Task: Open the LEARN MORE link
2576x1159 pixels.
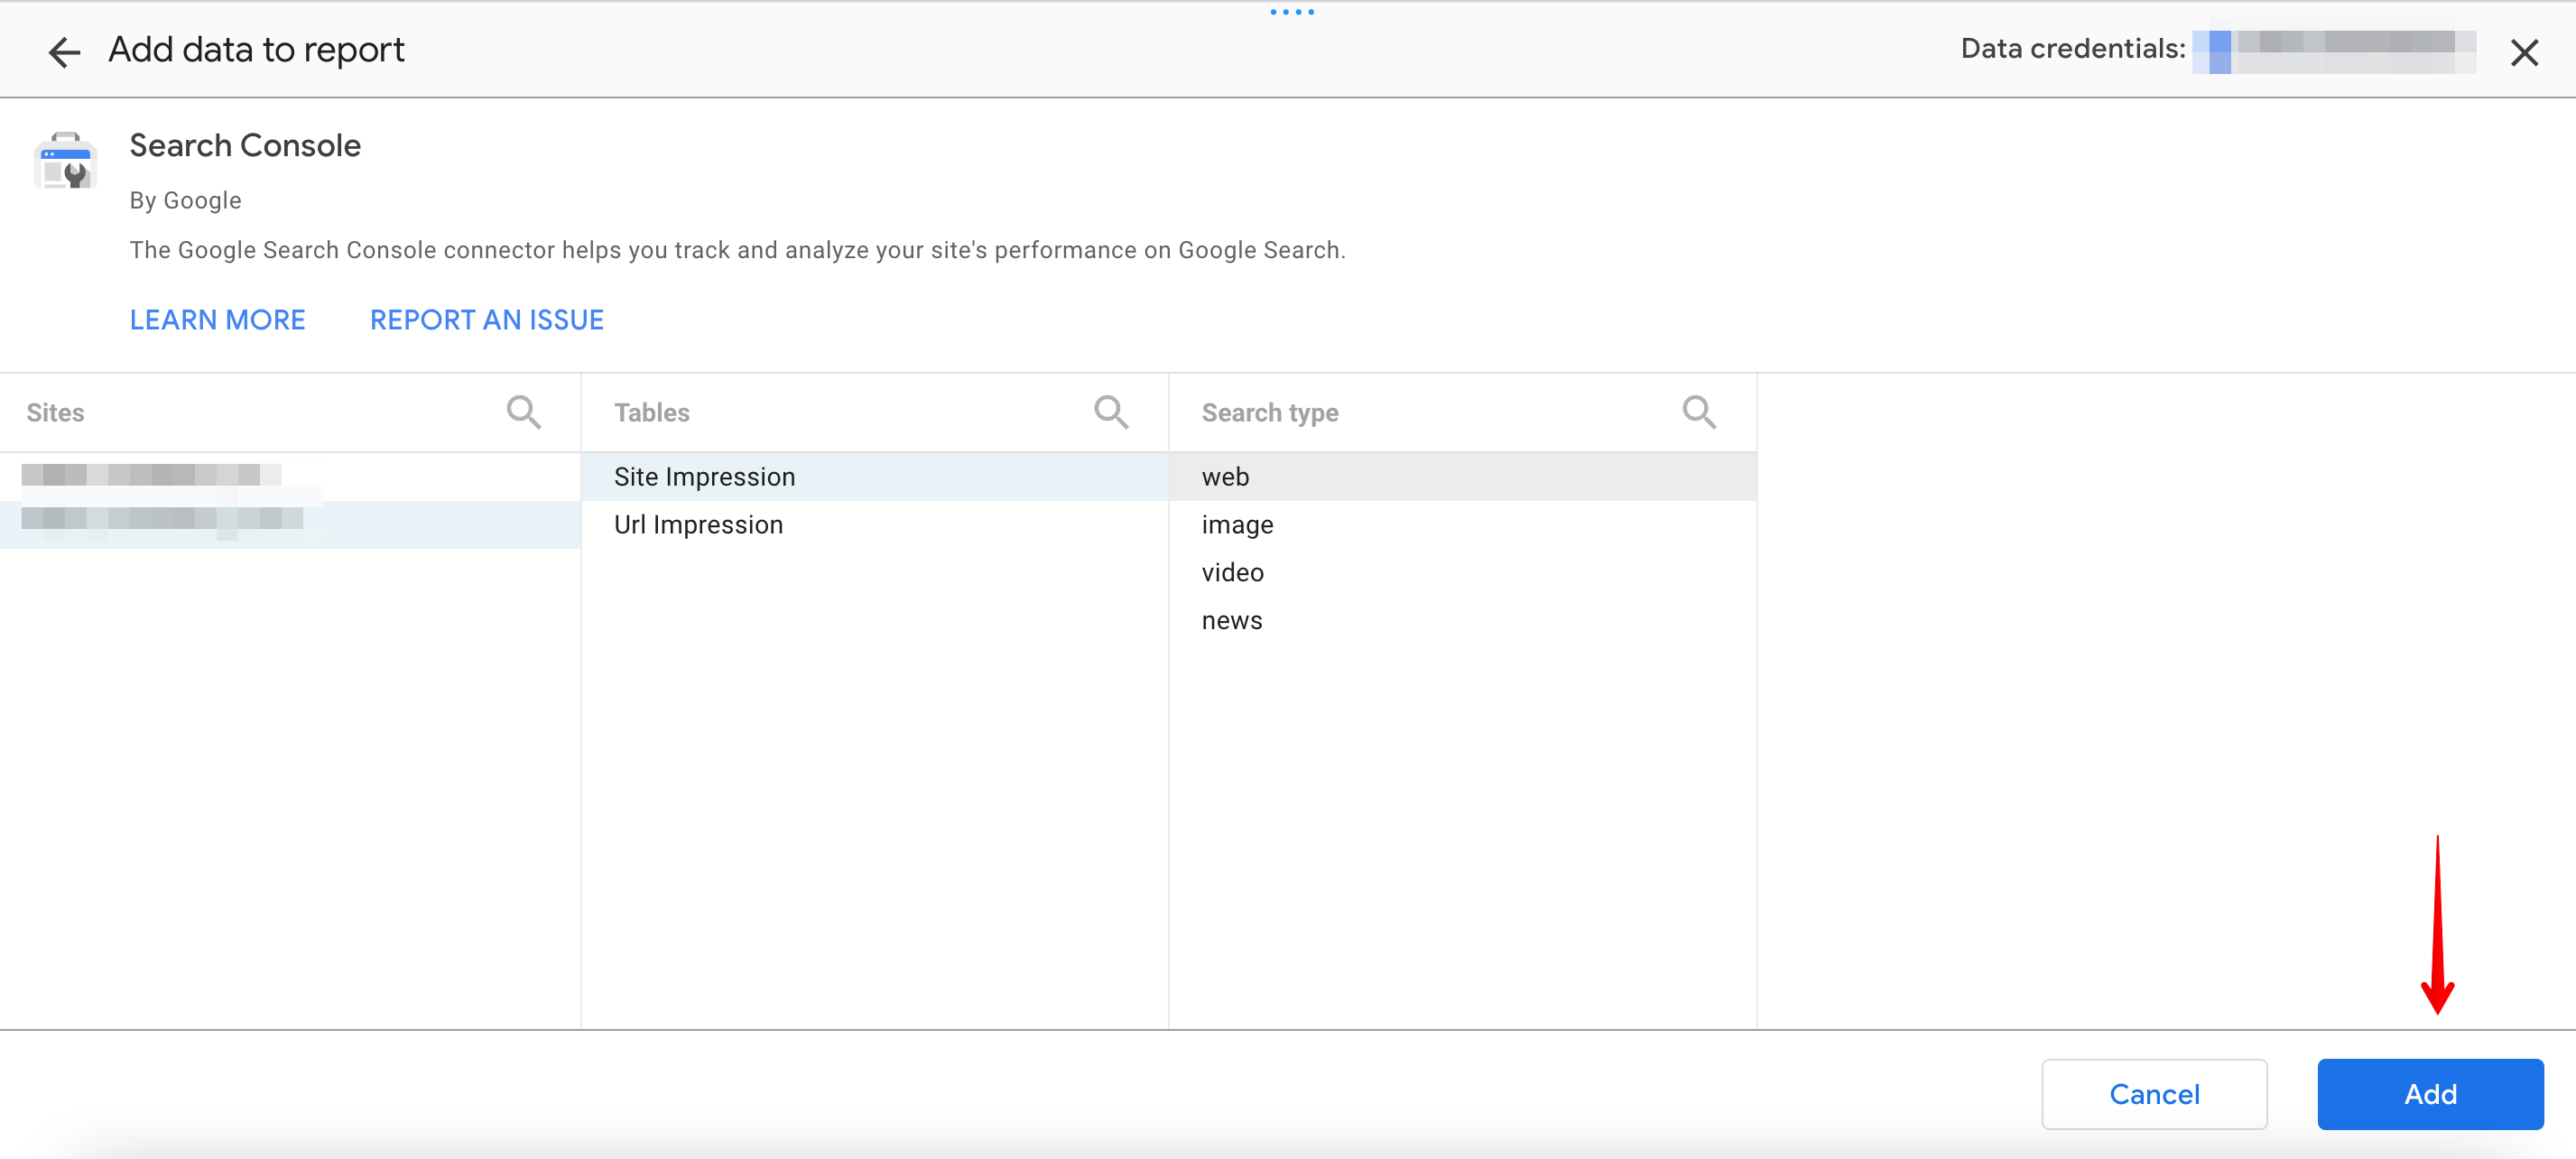Action: [x=217, y=320]
